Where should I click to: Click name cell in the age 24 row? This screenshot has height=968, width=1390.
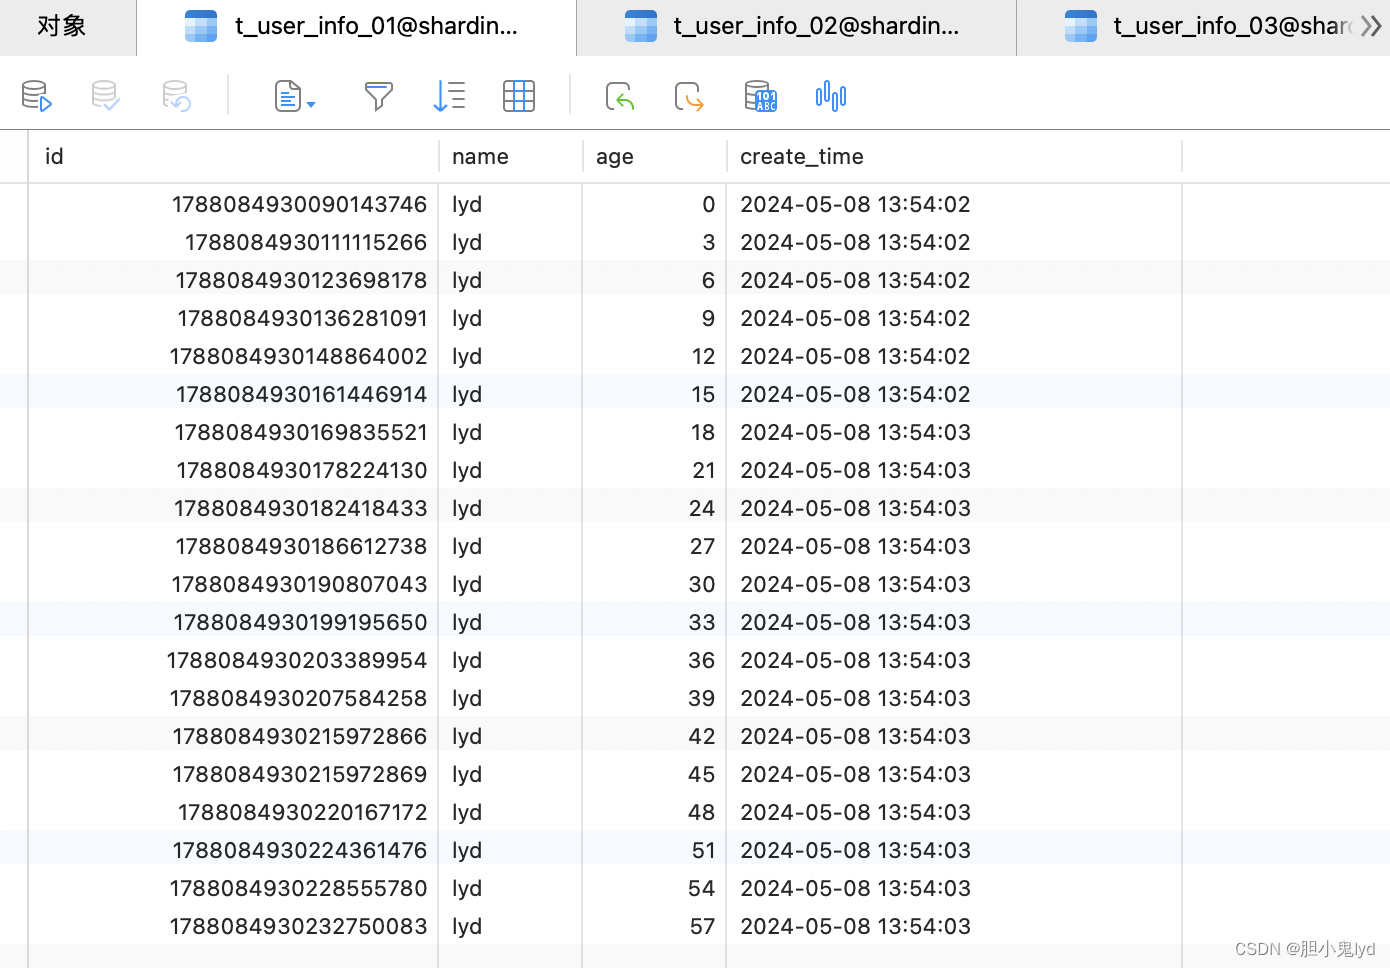coord(510,508)
